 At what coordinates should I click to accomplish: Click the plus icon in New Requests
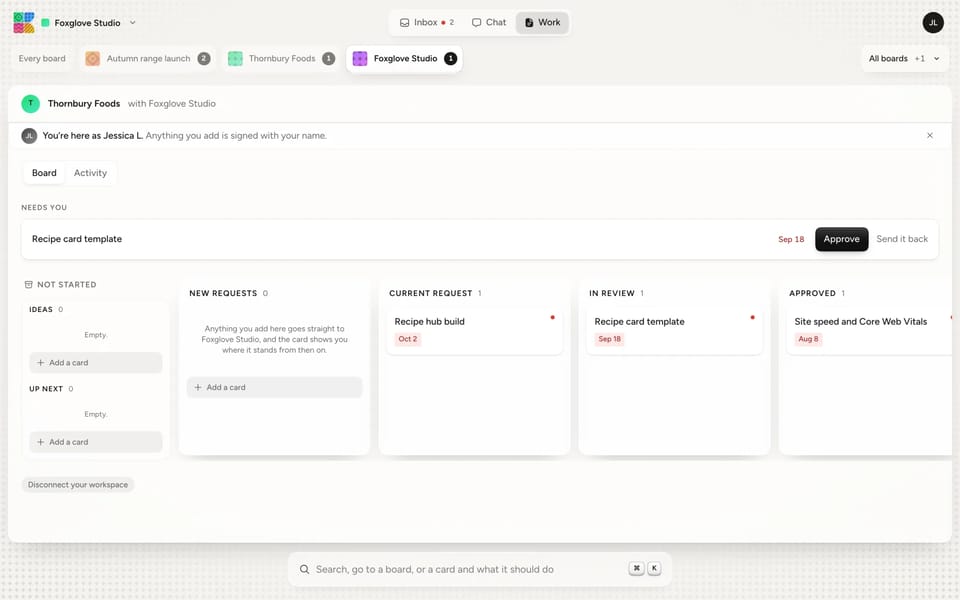click(198, 388)
